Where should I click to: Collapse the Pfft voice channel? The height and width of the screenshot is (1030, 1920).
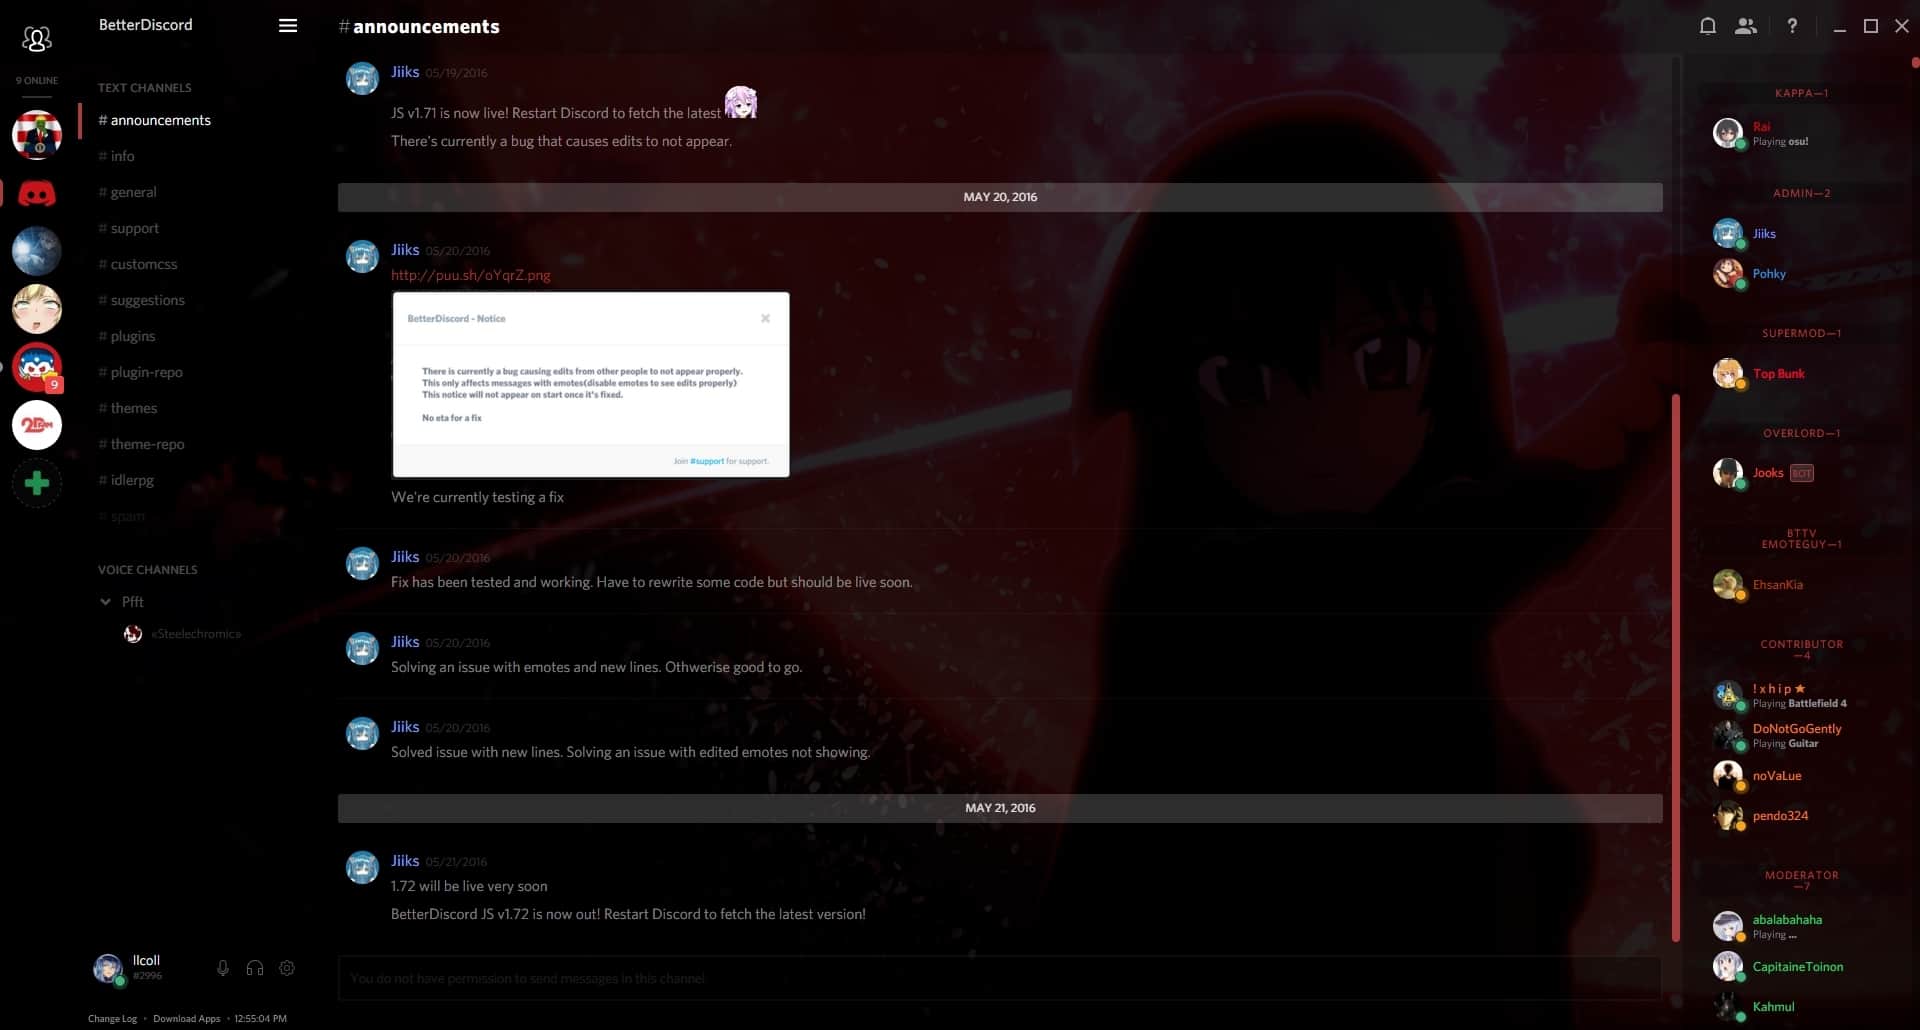106,601
